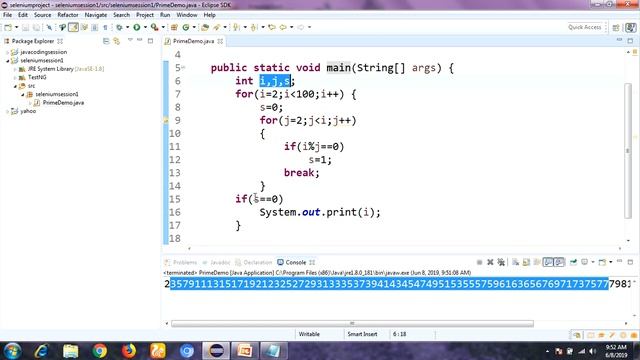Click the Search flashlight toolbar icon

[x=216, y=27]
